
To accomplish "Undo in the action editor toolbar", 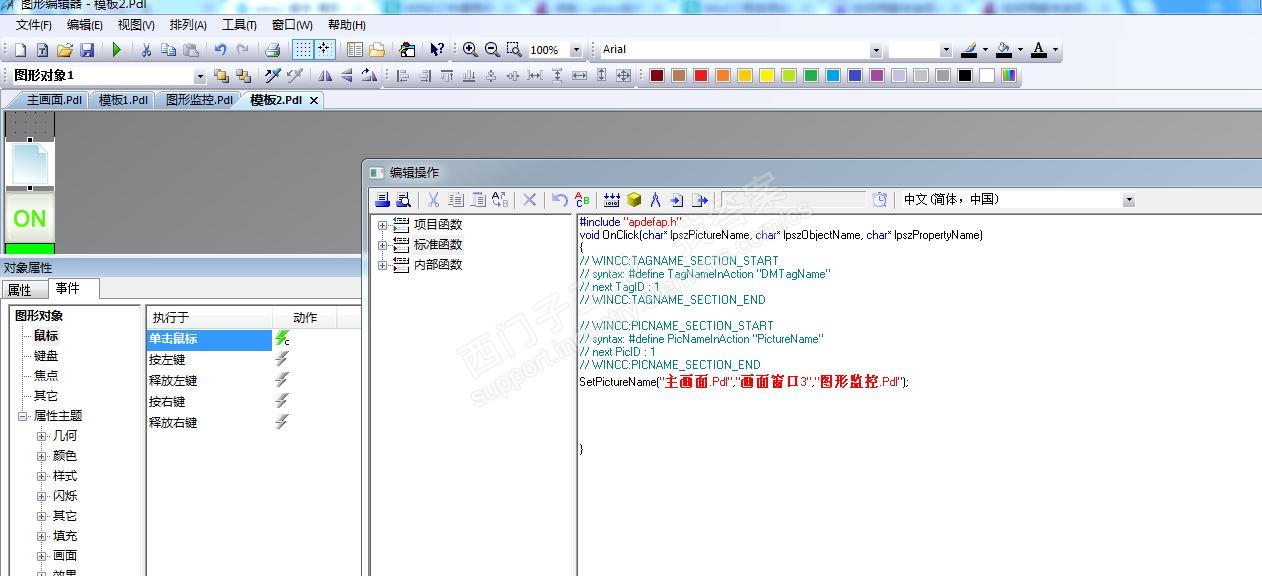I will 560,200.
